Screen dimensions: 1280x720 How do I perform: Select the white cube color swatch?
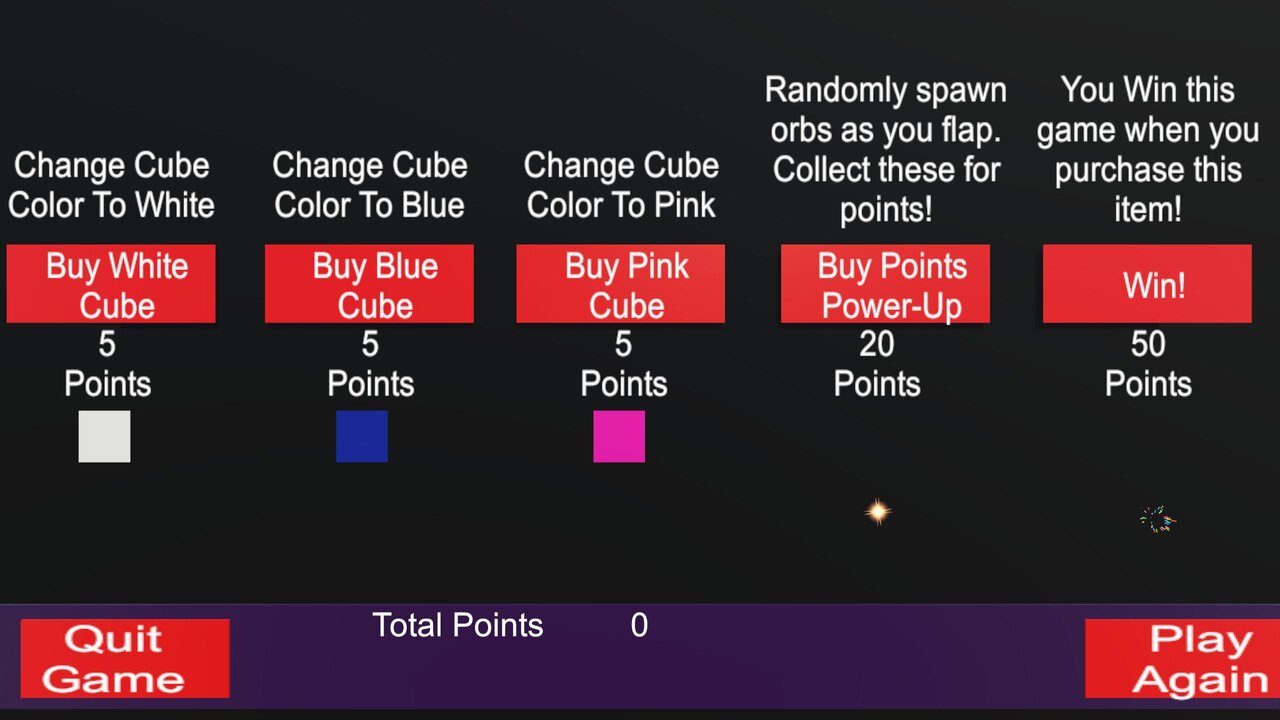click(x=105, y=436)
